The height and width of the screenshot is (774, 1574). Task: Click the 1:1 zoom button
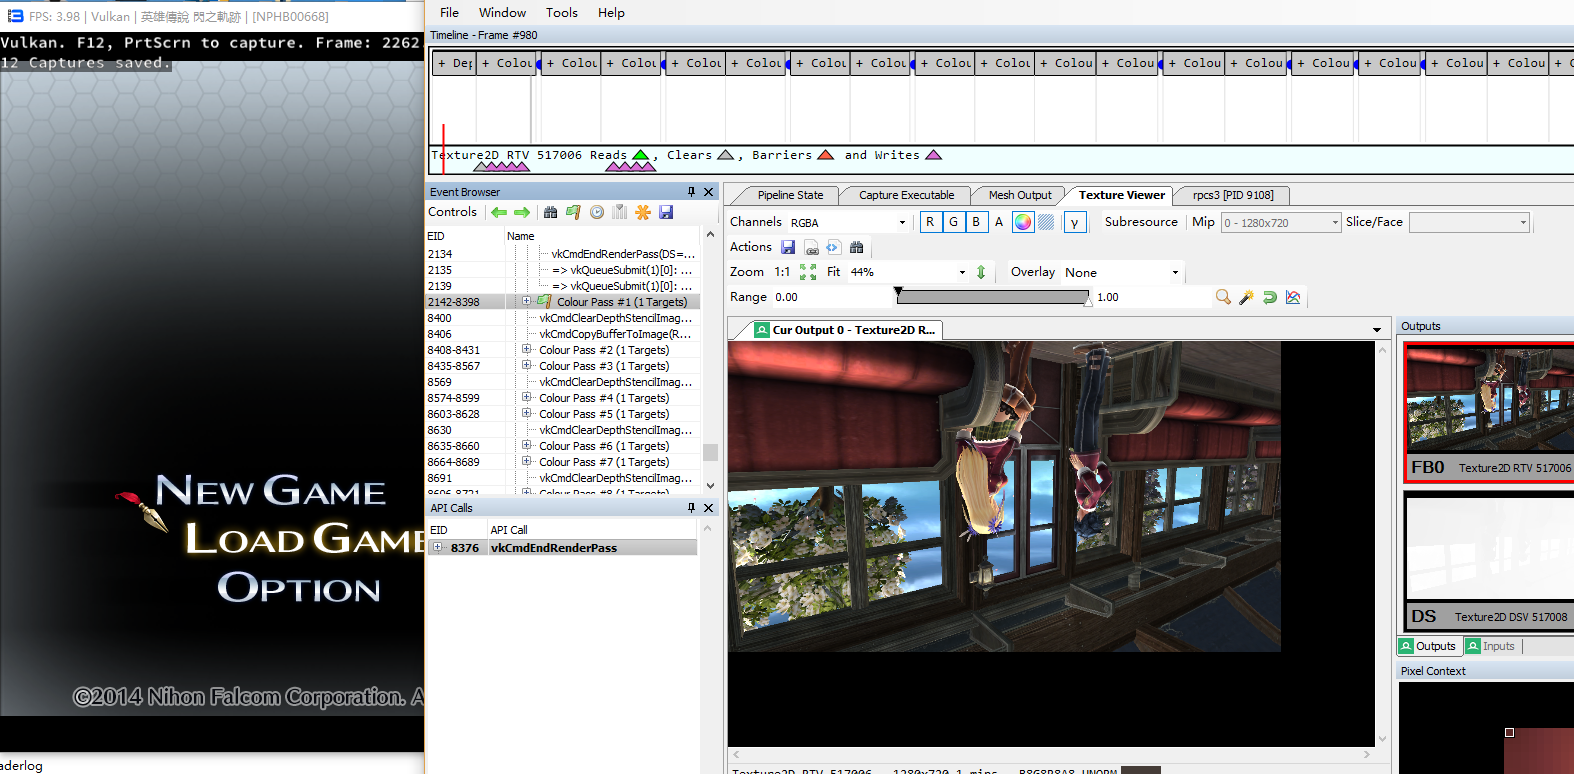pos(782,272)
